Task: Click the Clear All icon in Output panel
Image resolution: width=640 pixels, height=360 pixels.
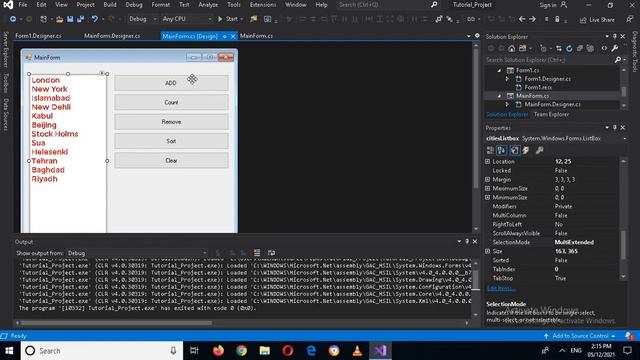Action: [x=257, y=253]
